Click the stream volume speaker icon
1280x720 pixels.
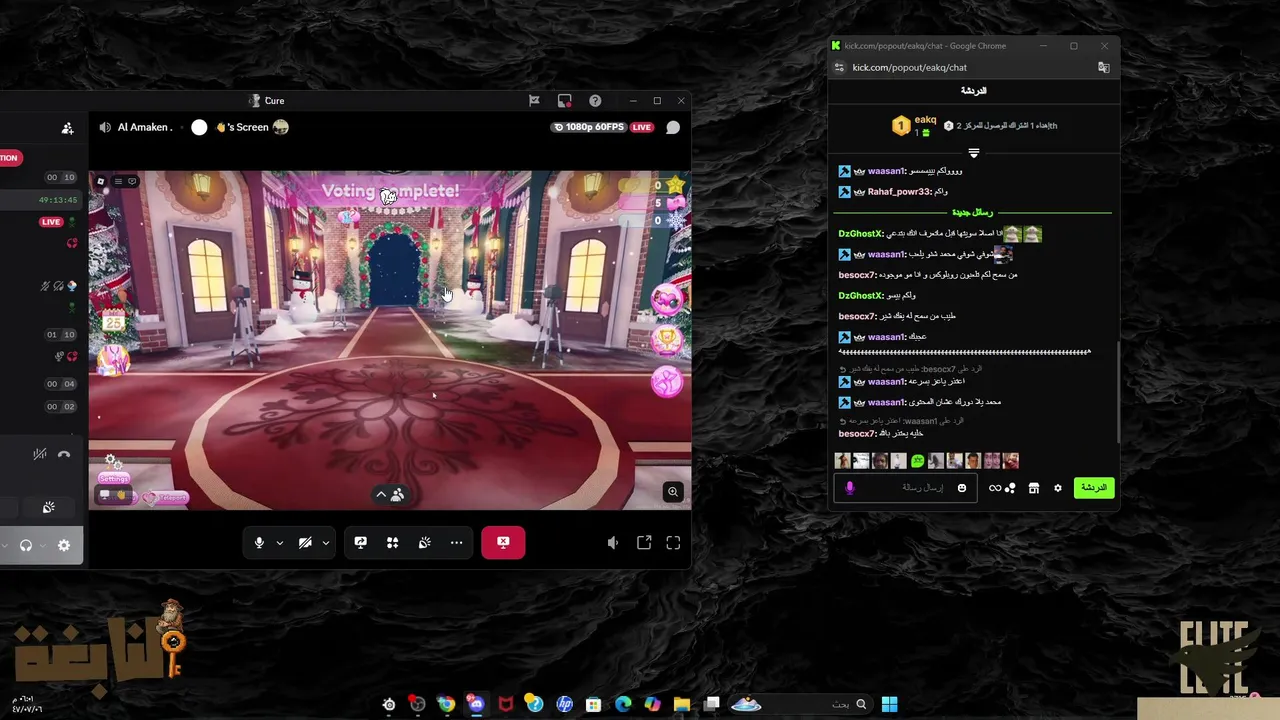coord(613,542)
